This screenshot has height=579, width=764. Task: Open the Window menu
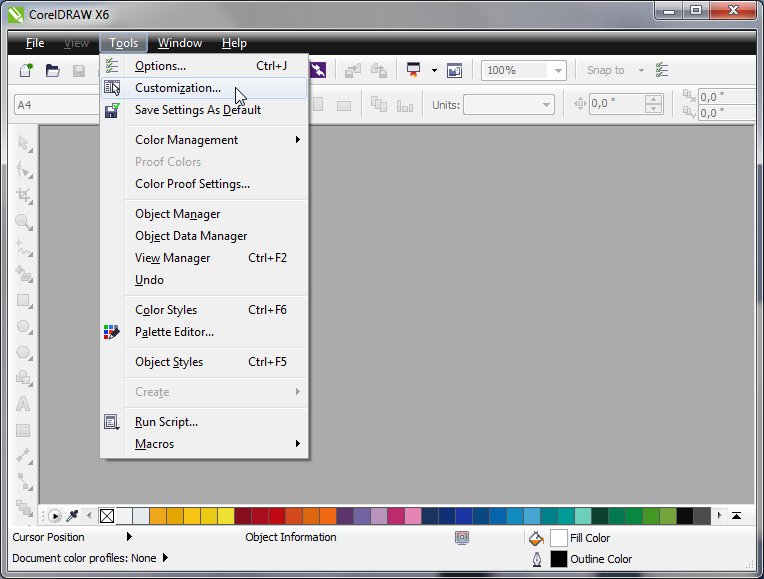coord(180,43)
